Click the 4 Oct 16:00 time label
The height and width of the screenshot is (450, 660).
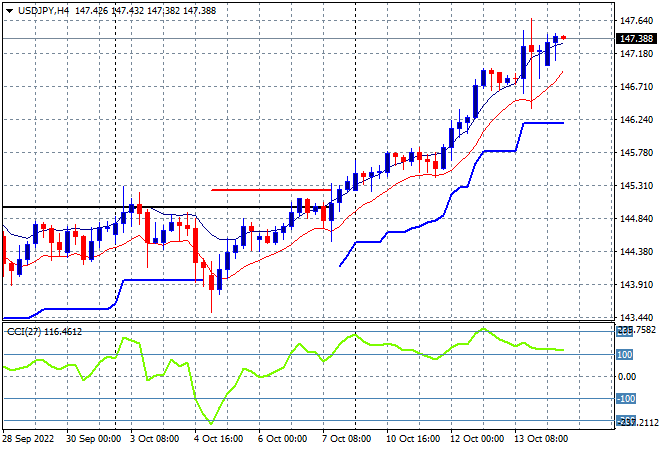coord(219,439)
